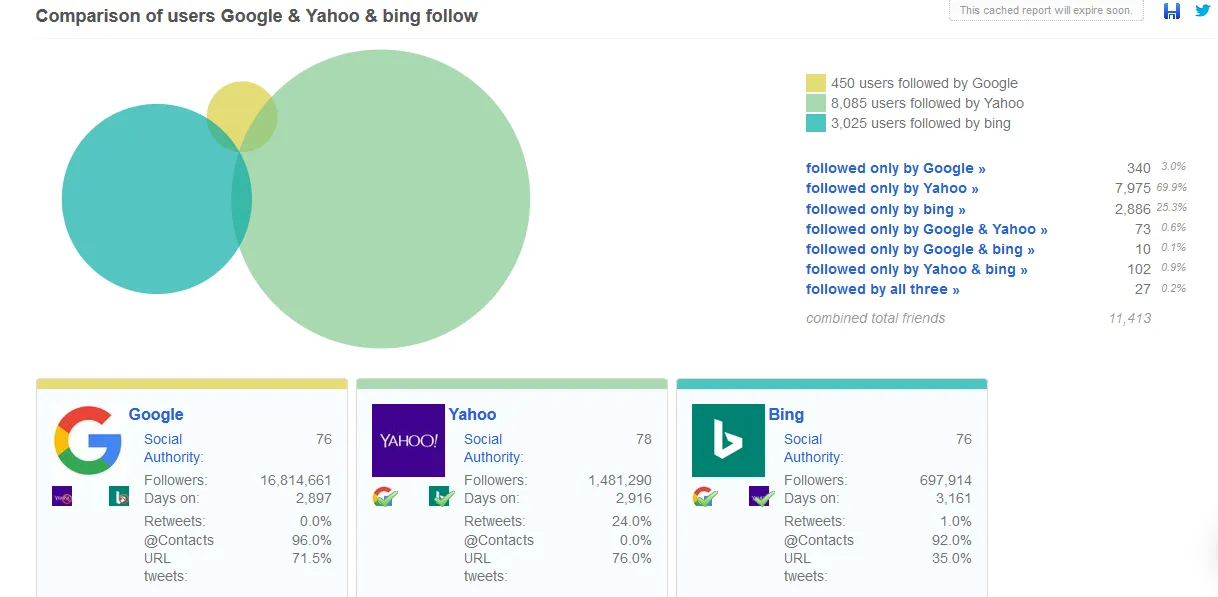Click Google's URL tweets value 71.5%
The image size is (1218, 597).
[x=312, y=558]
